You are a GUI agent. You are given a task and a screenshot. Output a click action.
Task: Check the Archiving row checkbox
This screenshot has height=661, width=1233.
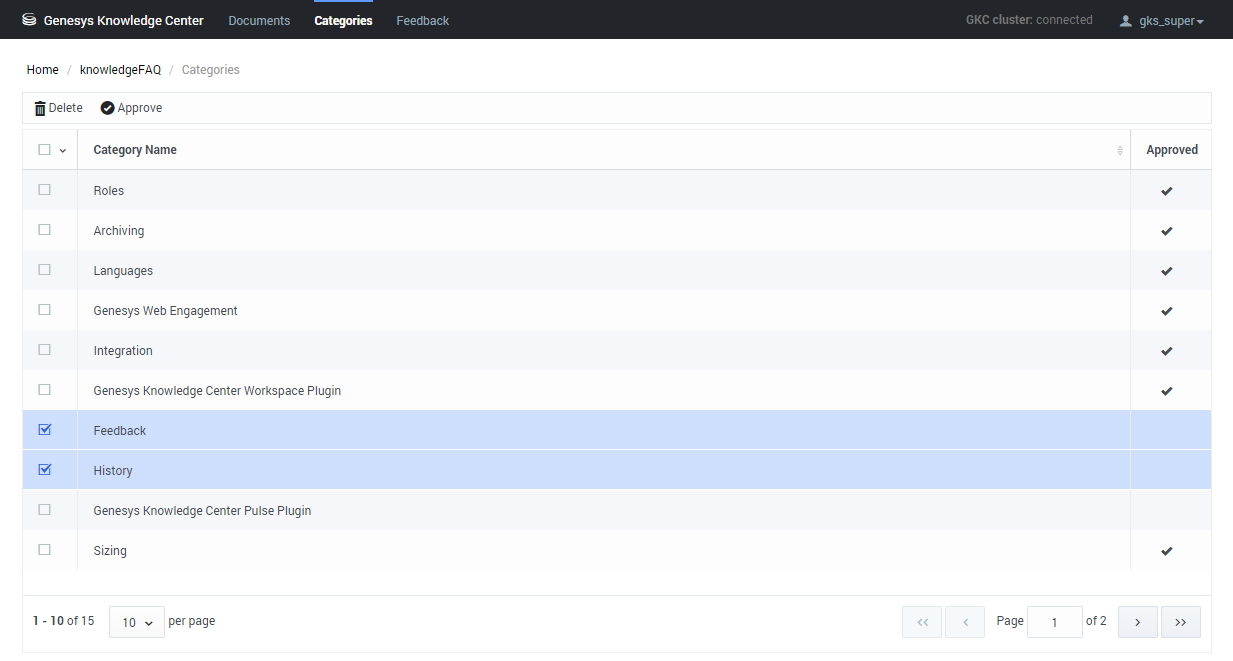coord(44,230)
